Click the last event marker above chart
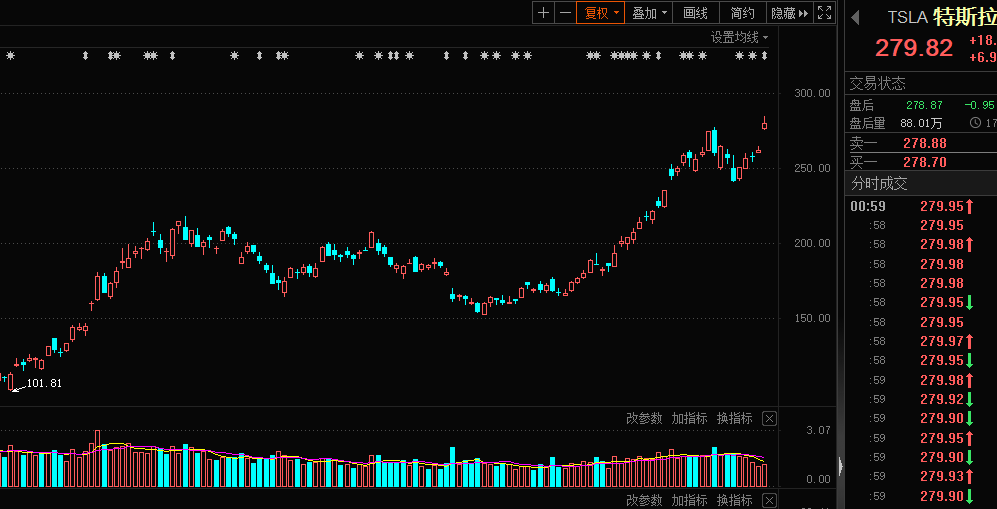The width and height of the screenshot is (997, 509). (x=764, y=56)
